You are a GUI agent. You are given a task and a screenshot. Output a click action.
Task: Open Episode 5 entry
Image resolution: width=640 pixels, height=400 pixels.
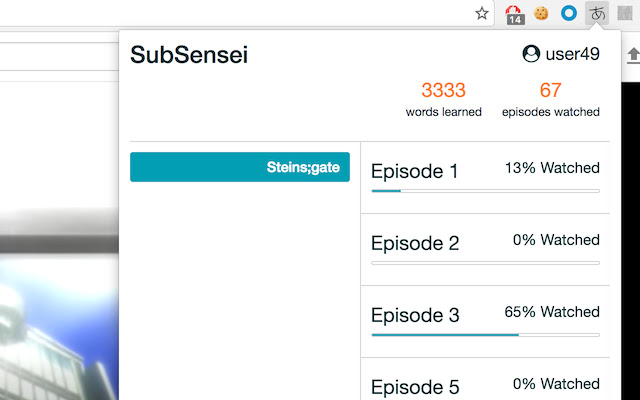tap(414, 387)
